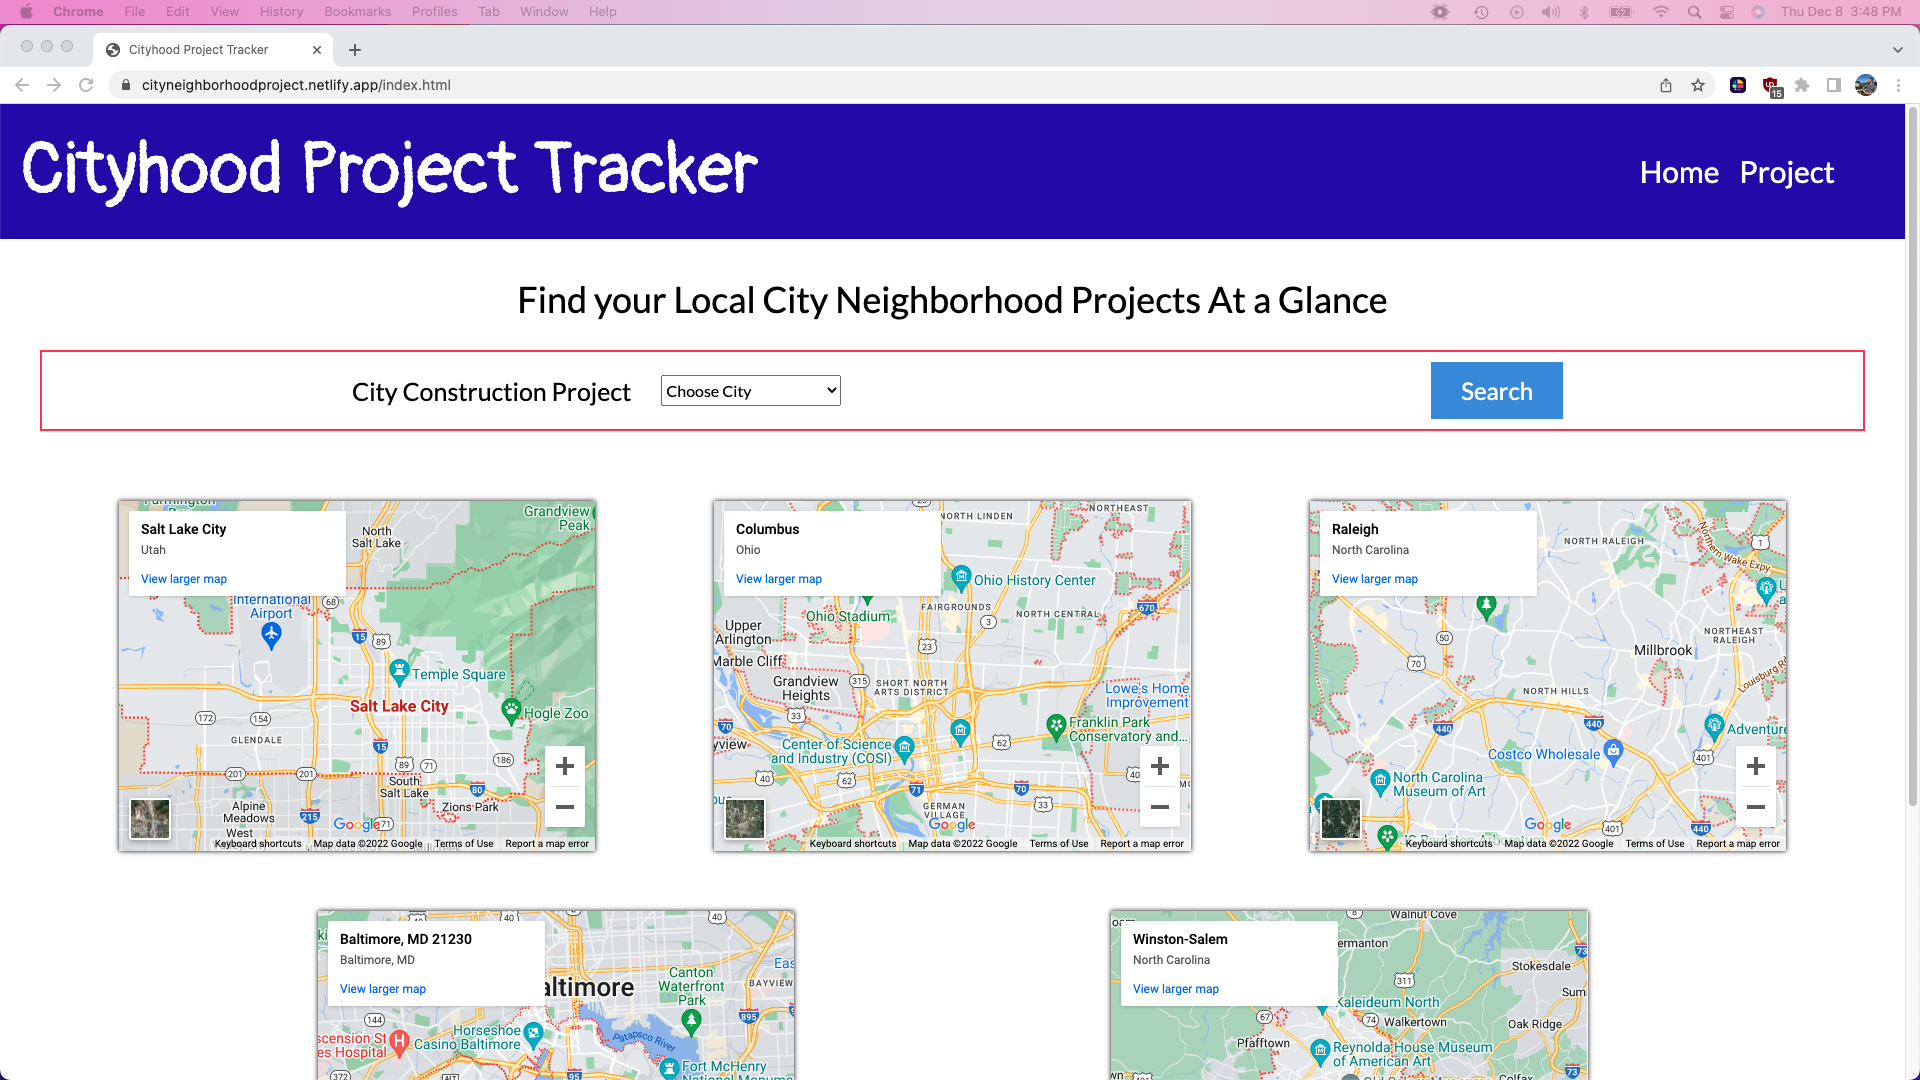Click the share page icon in address bar
Screen dimensions: 1920x1080
(1666, 85)
